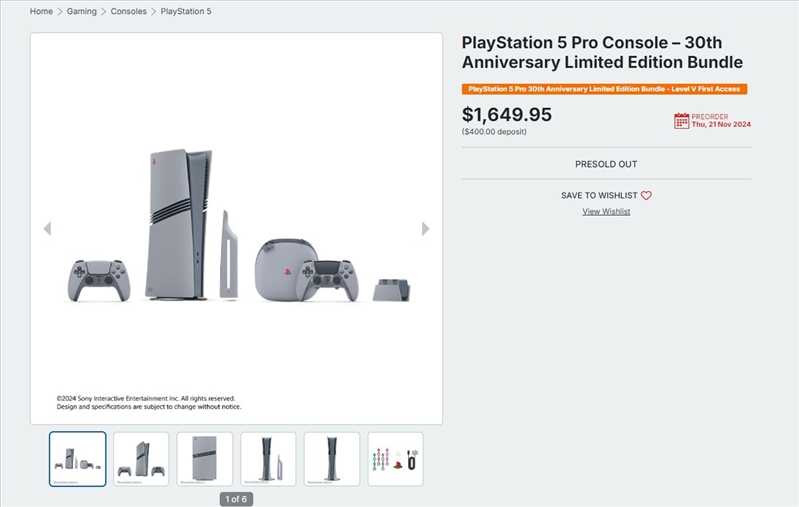Click the 1 of 6 image counter
This screenshot has height=507, width=799.
236,499
